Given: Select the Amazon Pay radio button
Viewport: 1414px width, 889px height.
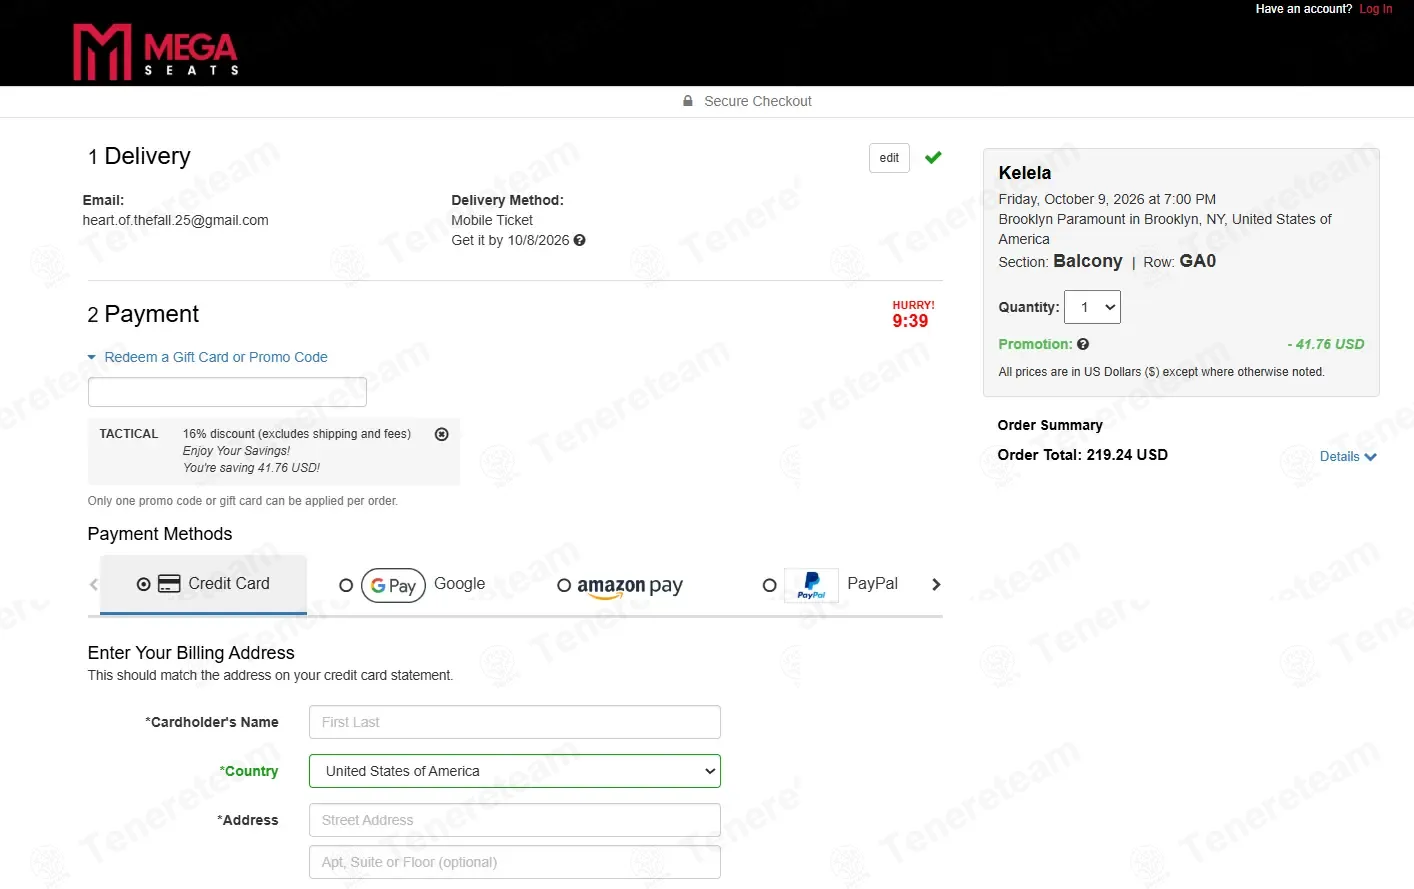Looking at the screenshot, I should coord(564,585).
